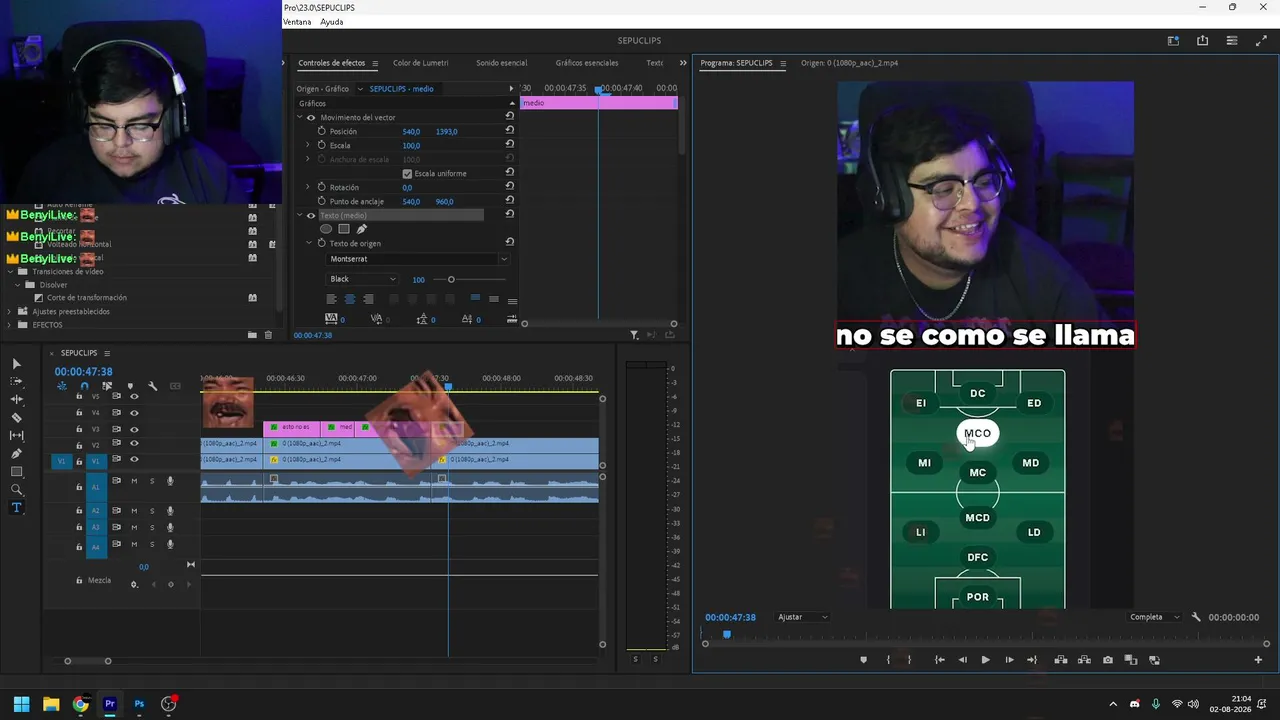The image size is (1280, 720).
Task: Toggle timeline snapping magnet icon
Action: 84,386
